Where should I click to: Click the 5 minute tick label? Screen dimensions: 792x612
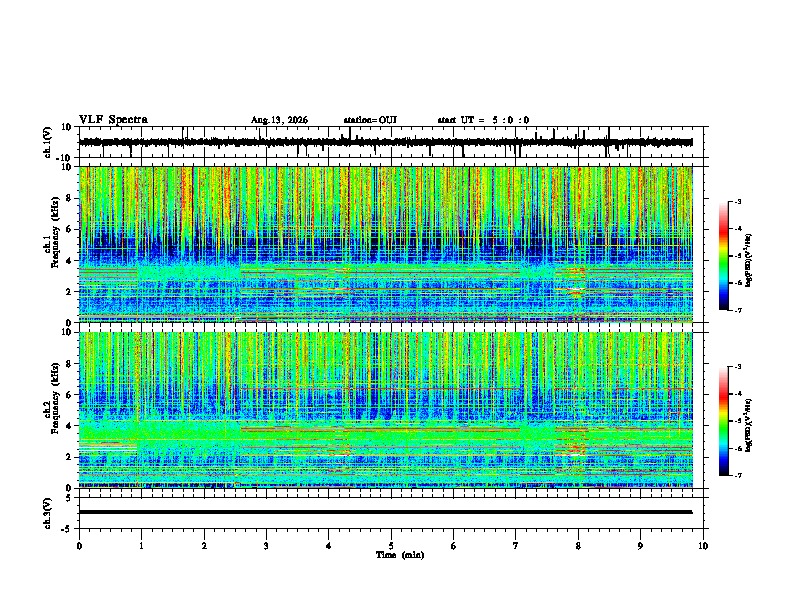(391, 546)
